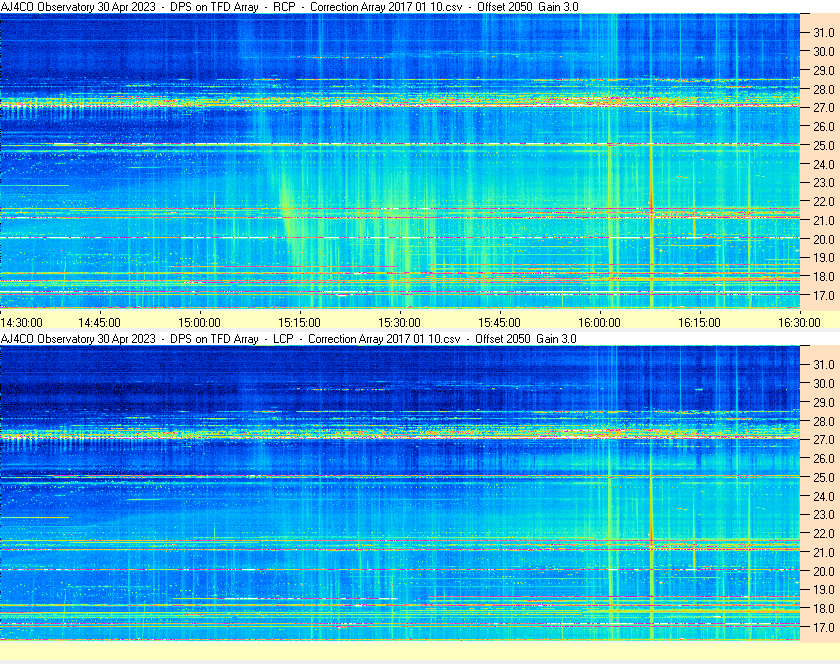The height and width of the screenshot is (664, 840).
Task: Click inside the LCP spectrogram plot
Action: click(x=400, y=493)
